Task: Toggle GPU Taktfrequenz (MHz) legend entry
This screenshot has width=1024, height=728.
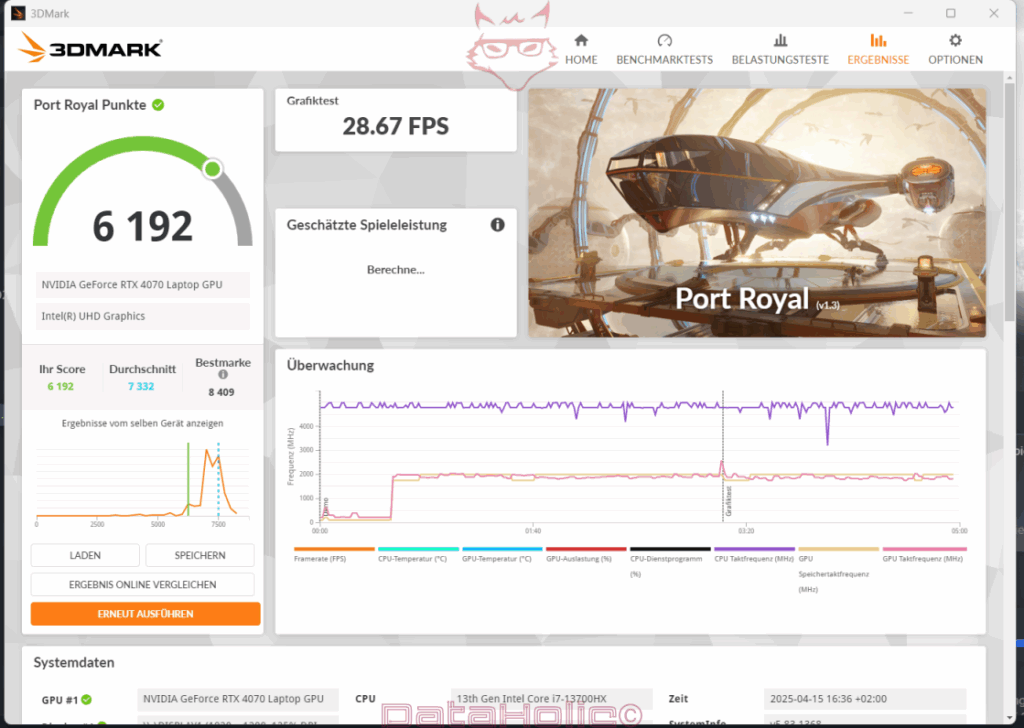Action: tap(923, 555)
